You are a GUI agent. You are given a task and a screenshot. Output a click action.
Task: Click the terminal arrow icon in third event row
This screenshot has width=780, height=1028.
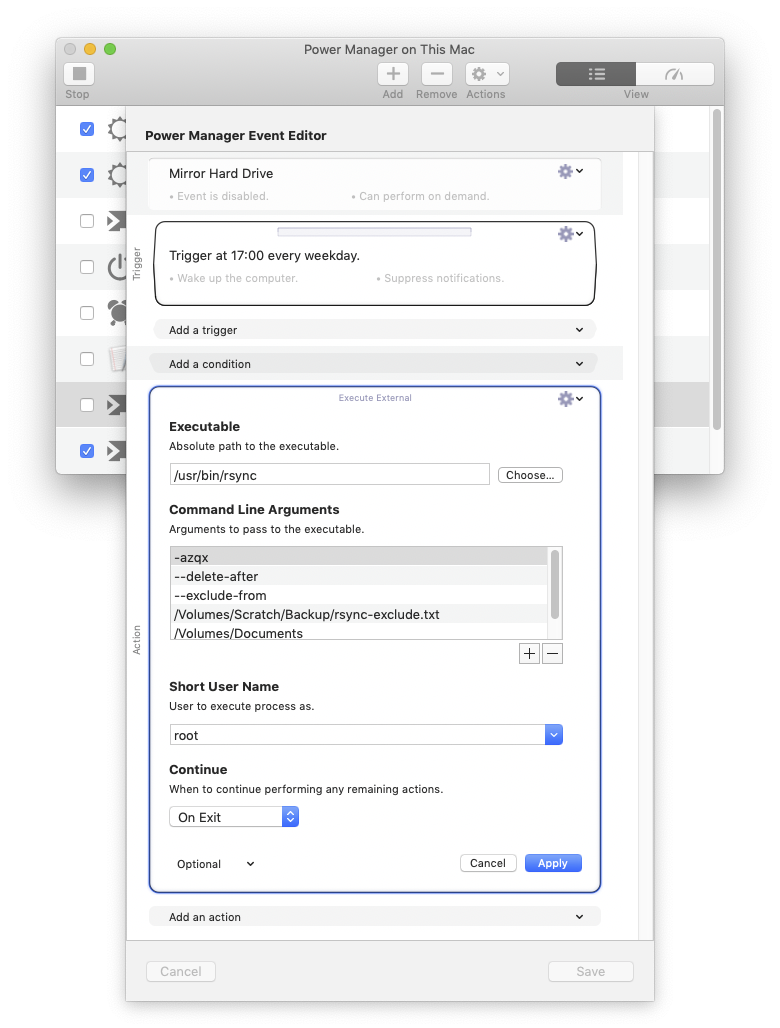pyautogui.click(x=116, y=221)
